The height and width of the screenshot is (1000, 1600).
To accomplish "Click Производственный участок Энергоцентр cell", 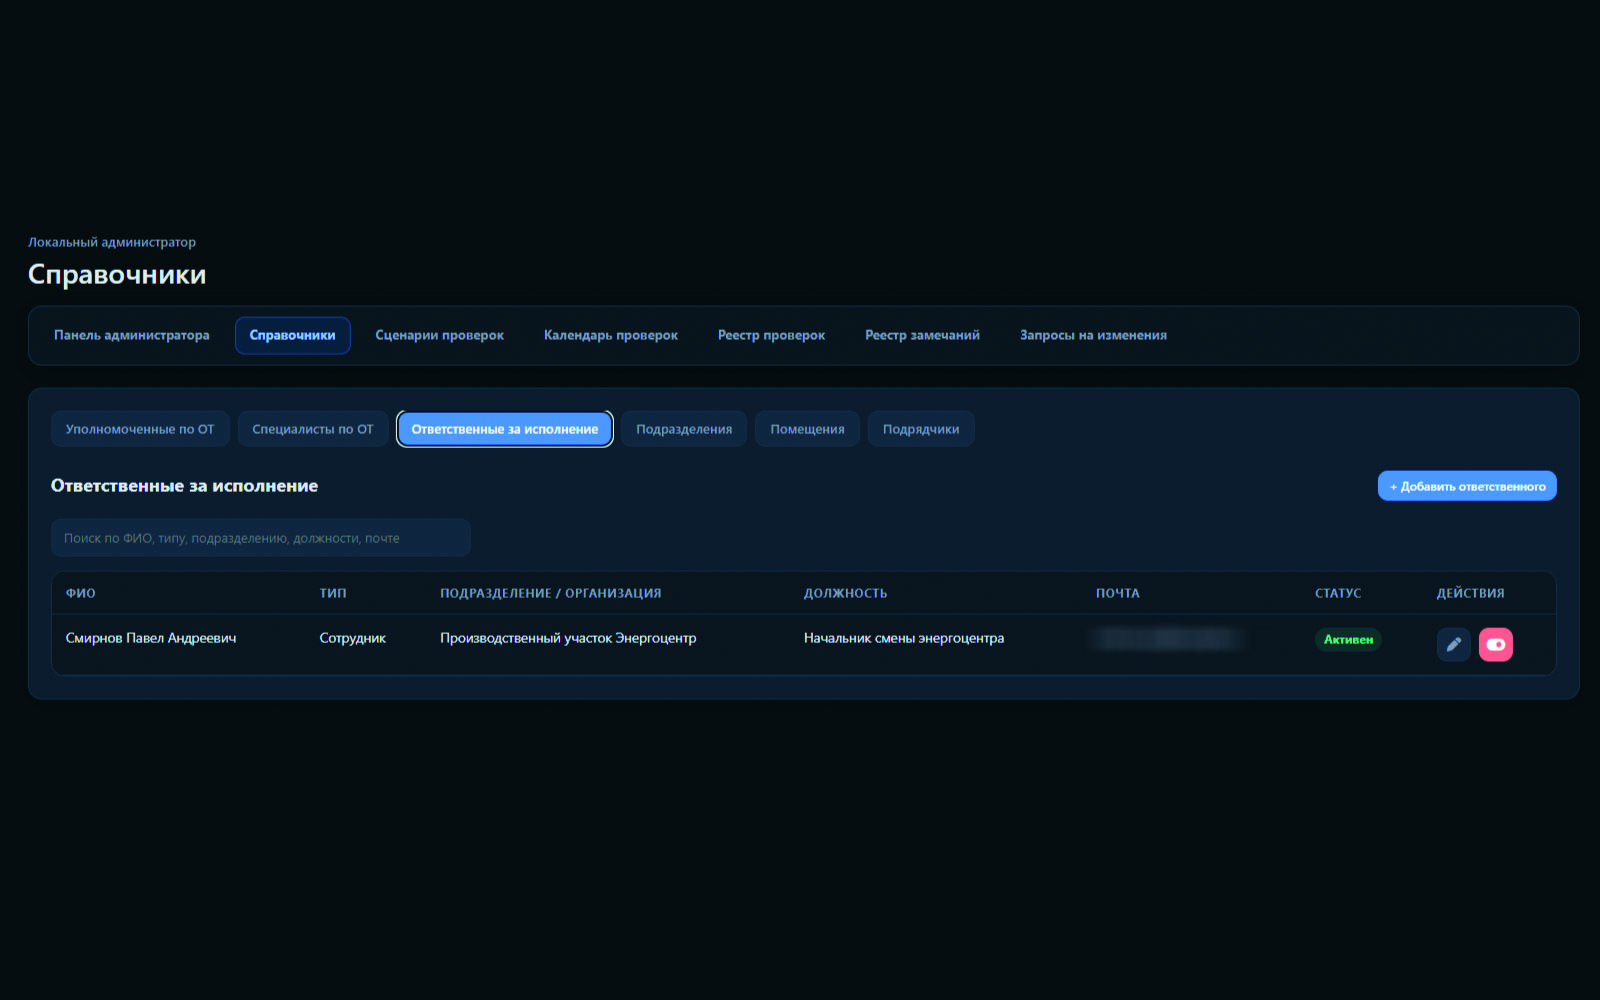I will pyautogui.click(x=568, y=638).
